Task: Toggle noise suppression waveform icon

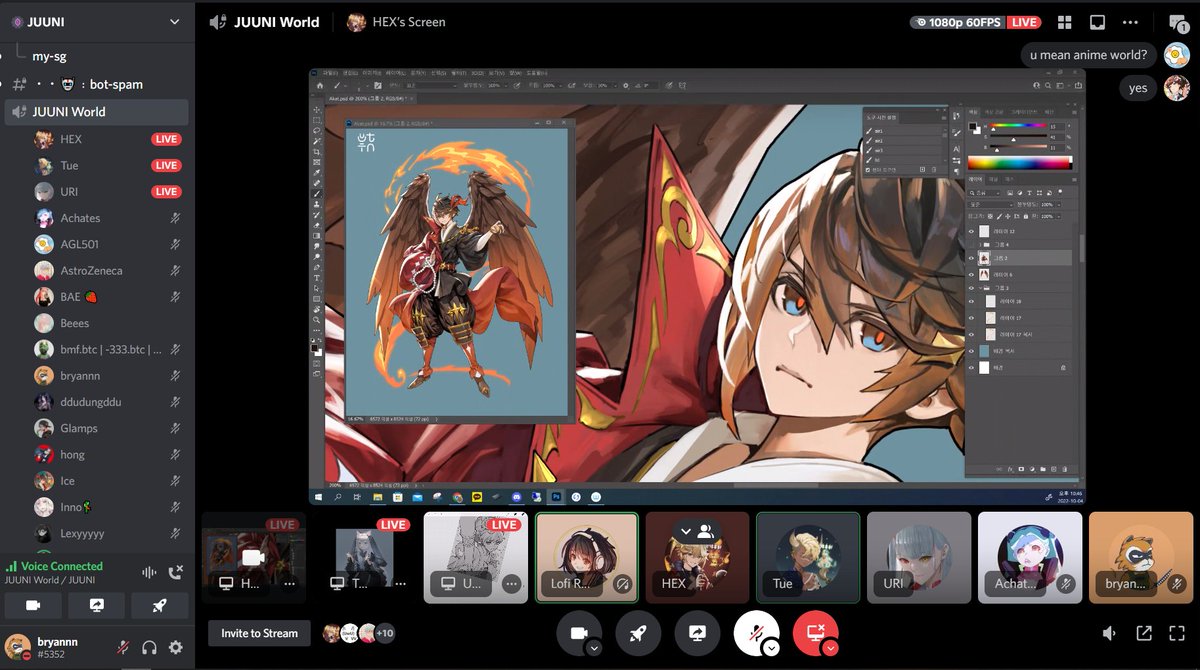Action: (150, 572)
